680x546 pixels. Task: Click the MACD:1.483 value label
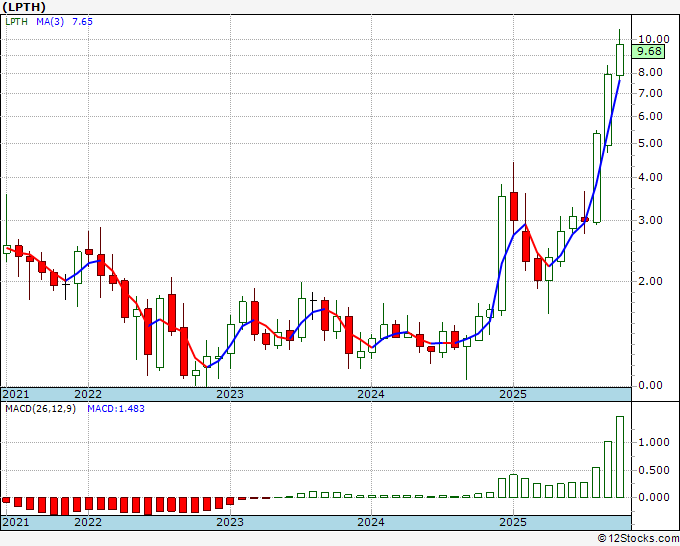click(x=116, y=409)
